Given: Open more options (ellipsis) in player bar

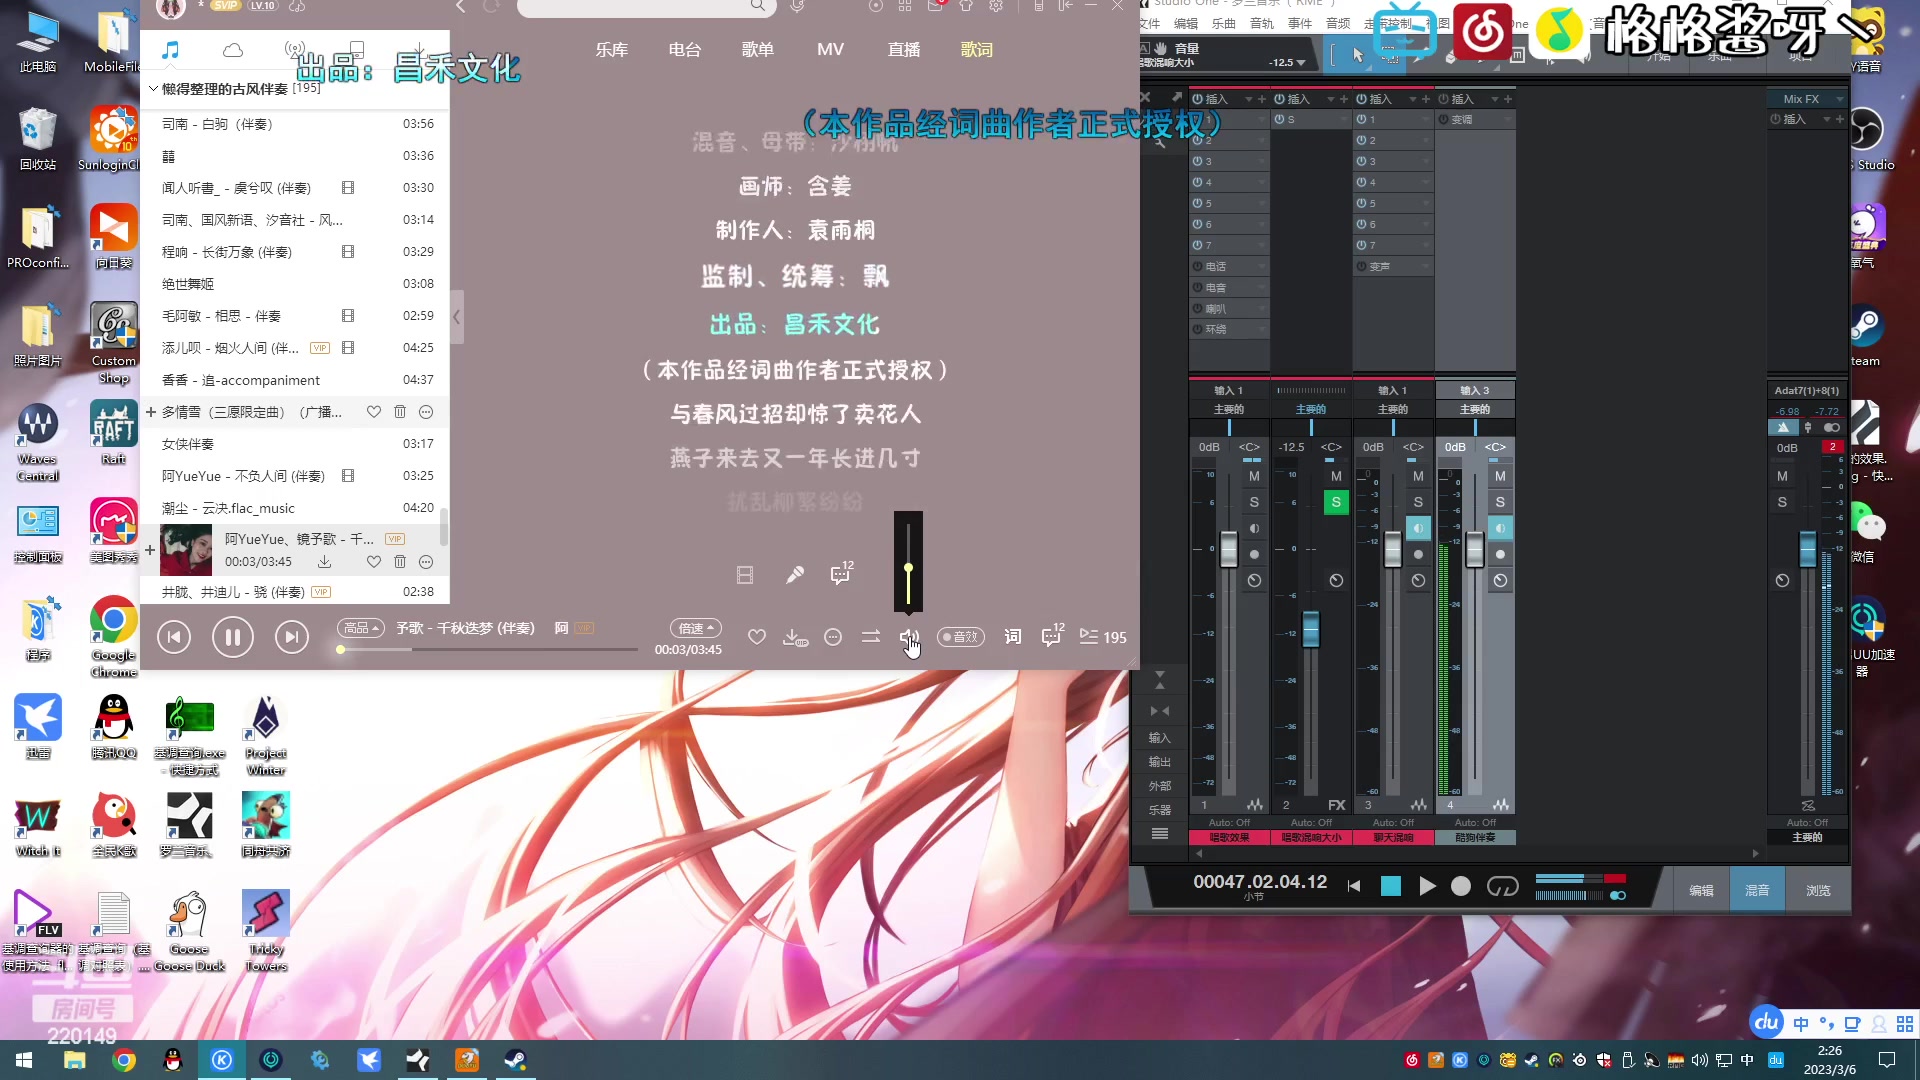Looking at the screenshot, I should click(x=833, y=637).
